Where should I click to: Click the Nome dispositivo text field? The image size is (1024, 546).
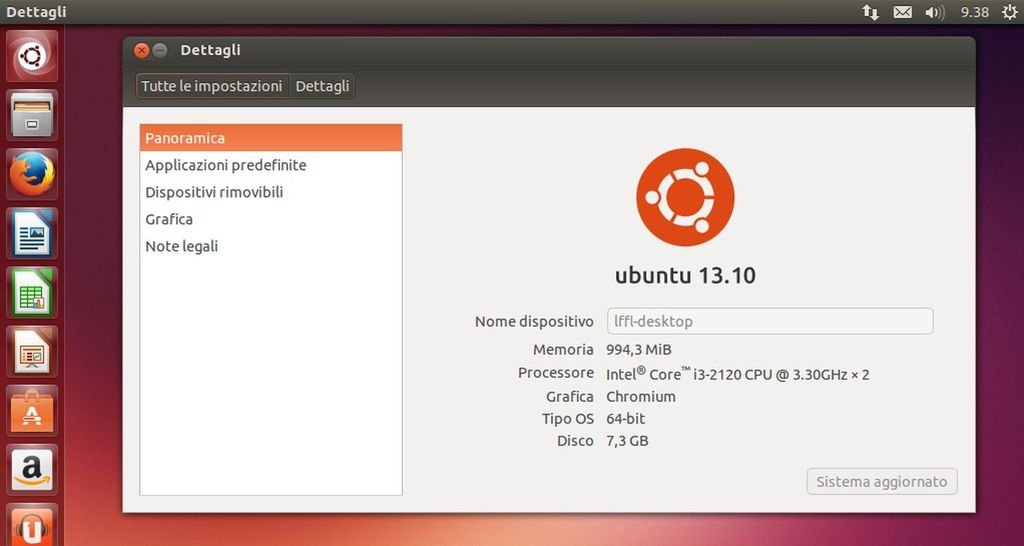pyautogui.click(x=769, y=321)
